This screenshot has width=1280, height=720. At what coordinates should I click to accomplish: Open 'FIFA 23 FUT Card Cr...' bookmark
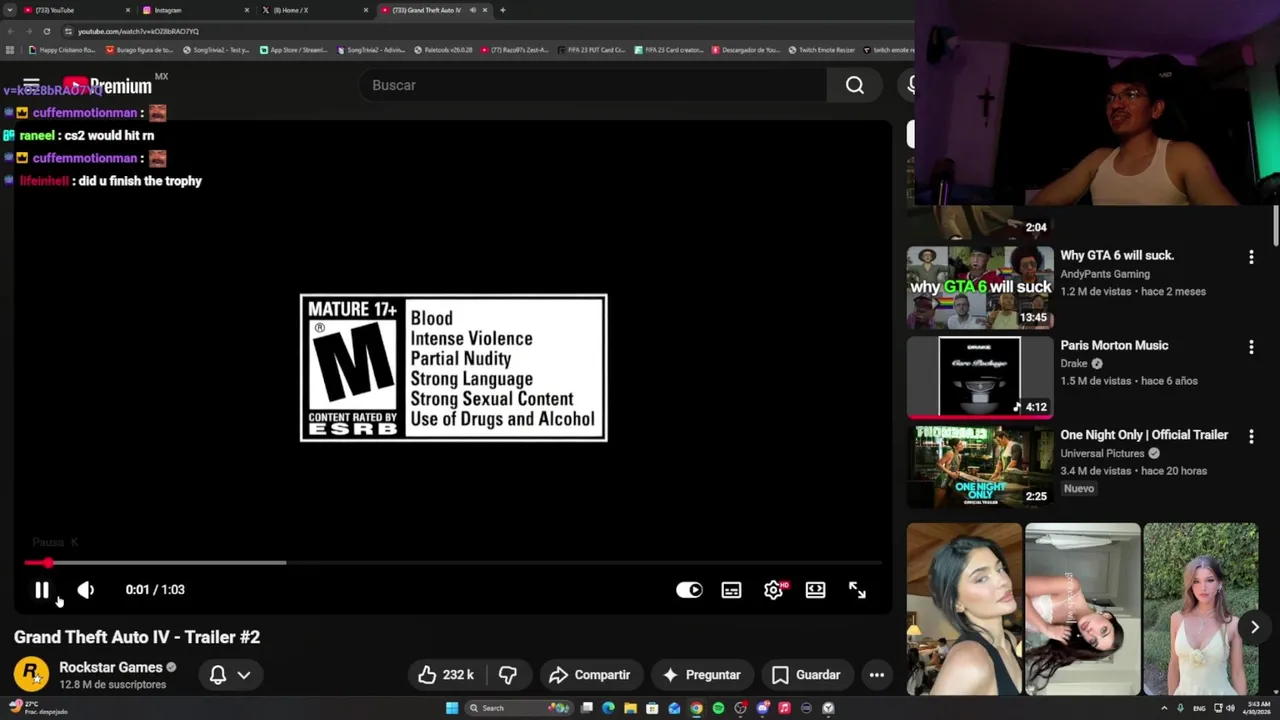pos(592,50)
